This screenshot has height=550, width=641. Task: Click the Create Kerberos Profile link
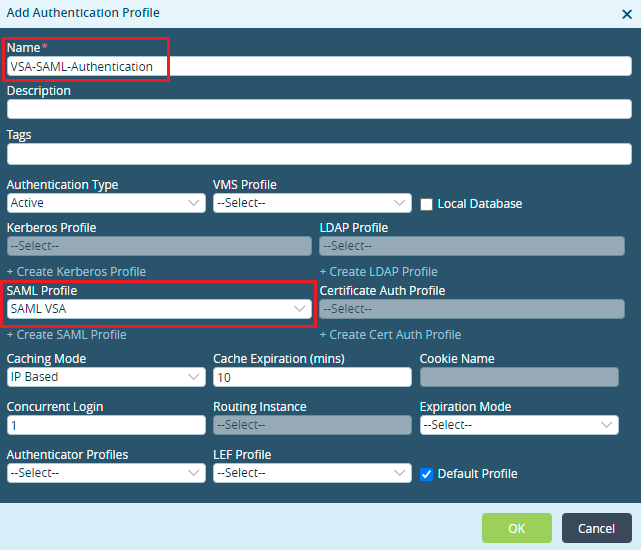coord(76,272)
